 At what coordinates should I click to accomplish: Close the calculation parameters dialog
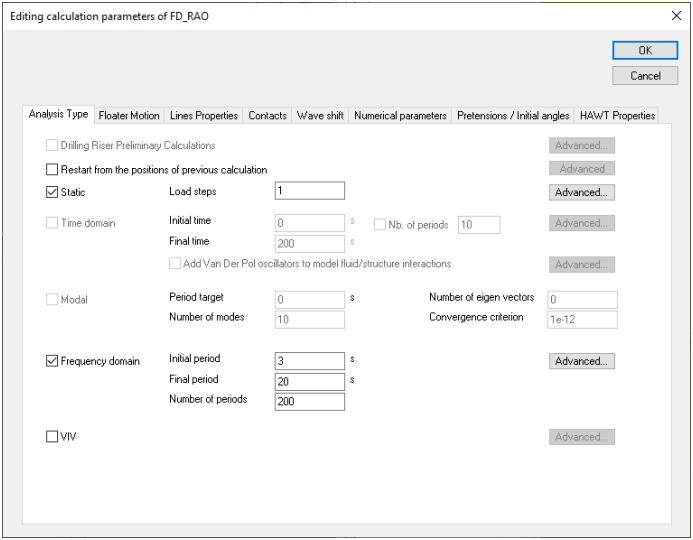pos(675,17)
